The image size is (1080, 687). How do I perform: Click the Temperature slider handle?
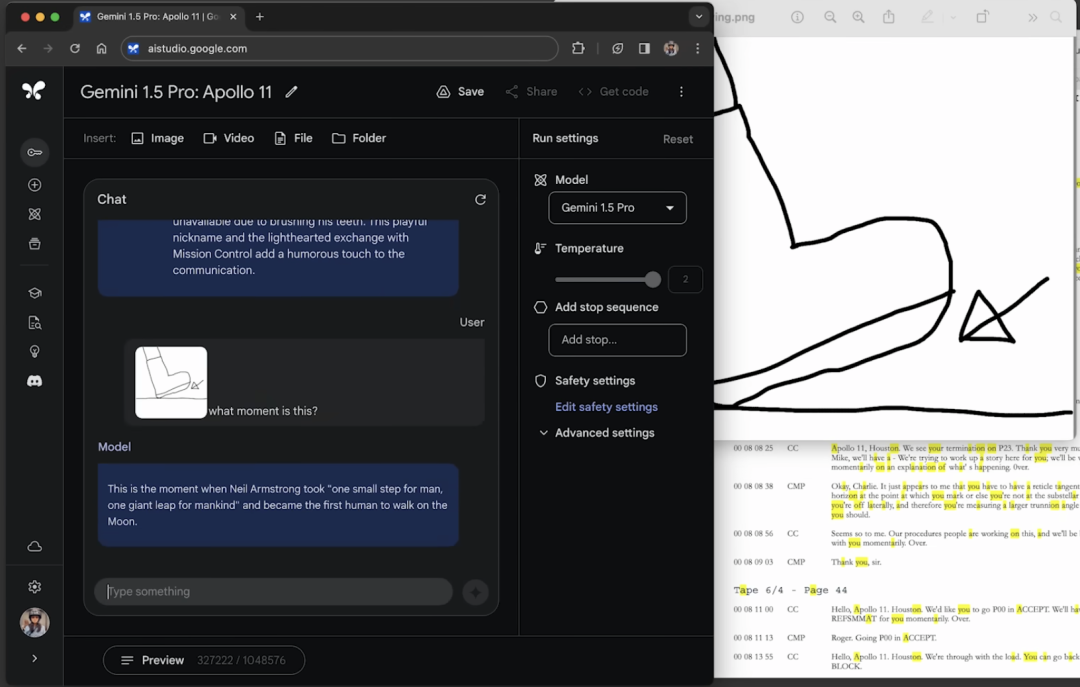coord(653,280)
